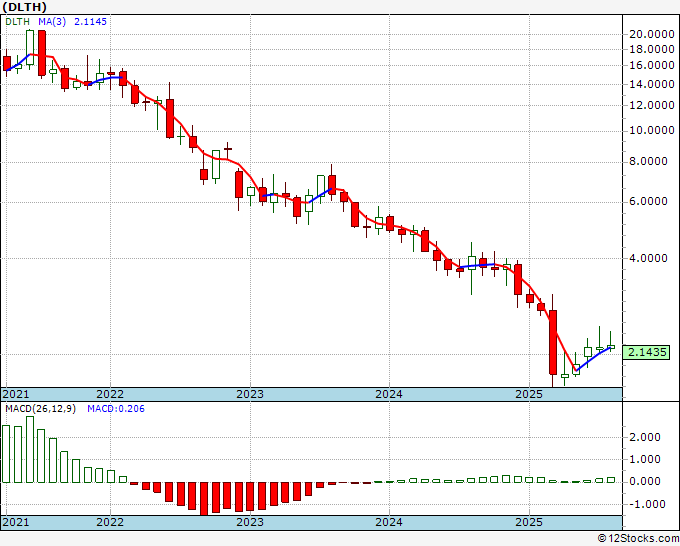
Task: Click 2022 on the MACD timeline
Action: [110, 522]
